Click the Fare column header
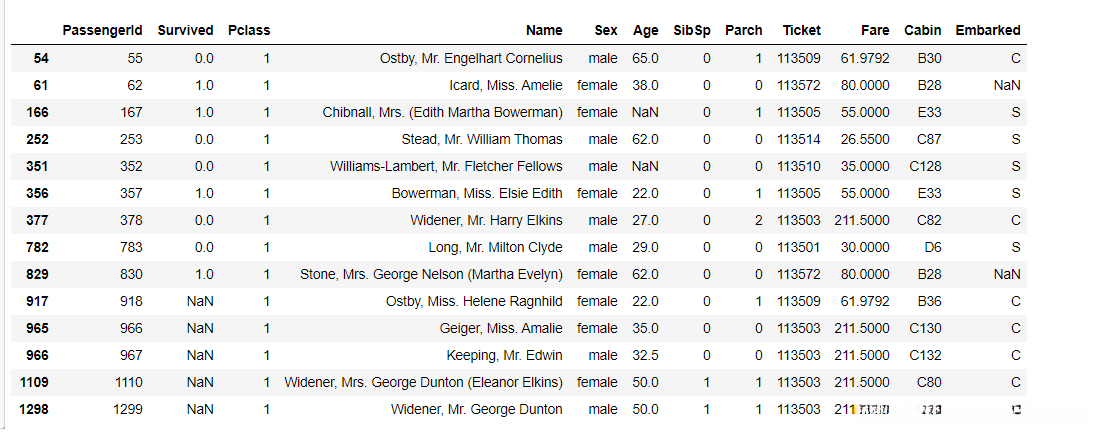This screenshot has height=434, width=1094. 874,31
